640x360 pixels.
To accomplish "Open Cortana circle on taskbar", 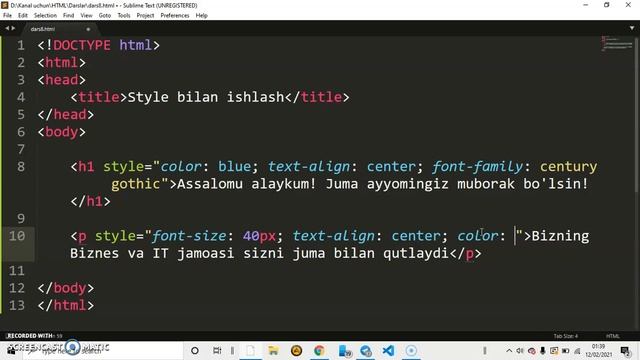I will (x=195, y=350).
